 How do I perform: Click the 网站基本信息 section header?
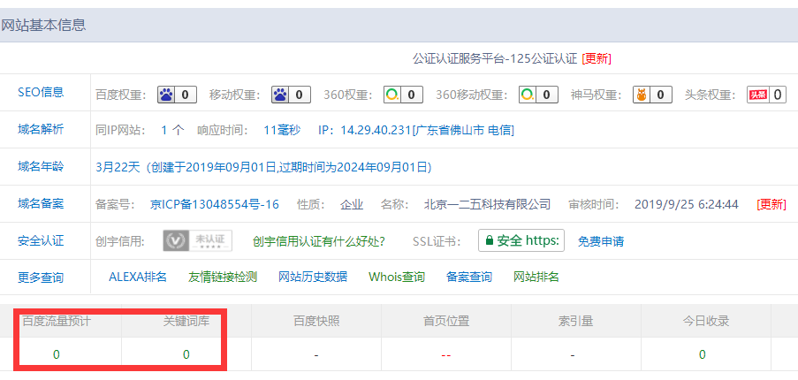click(x=43, y=25)
